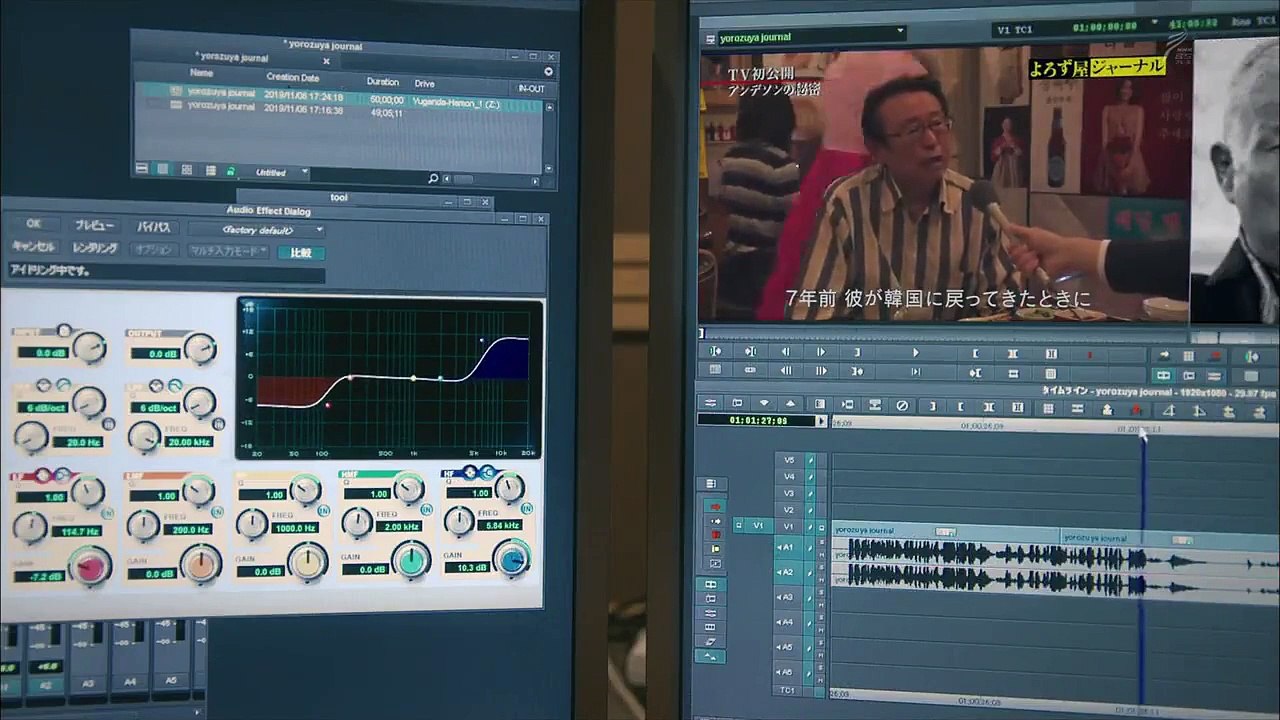Click the 比較 button
This screenshot has width=1280, height=720.
(x=301, y=253)
